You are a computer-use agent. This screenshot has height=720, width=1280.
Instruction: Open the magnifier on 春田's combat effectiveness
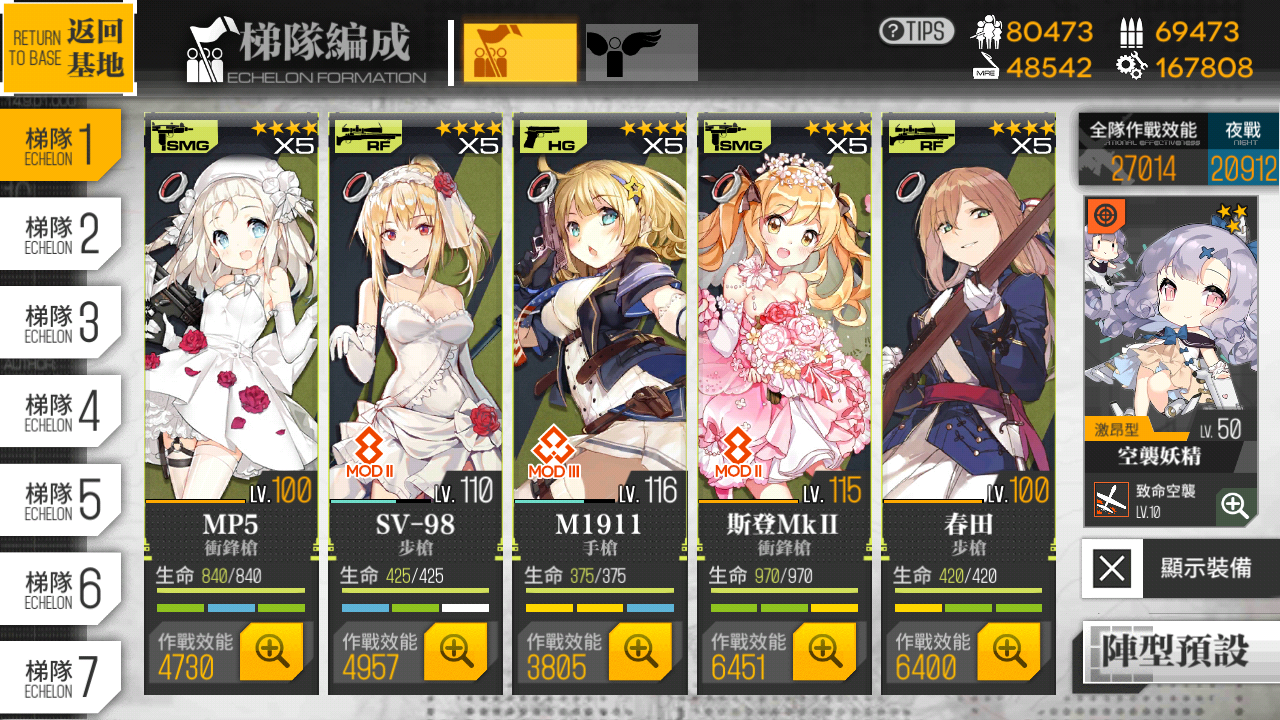click(x=1008, y=651)
